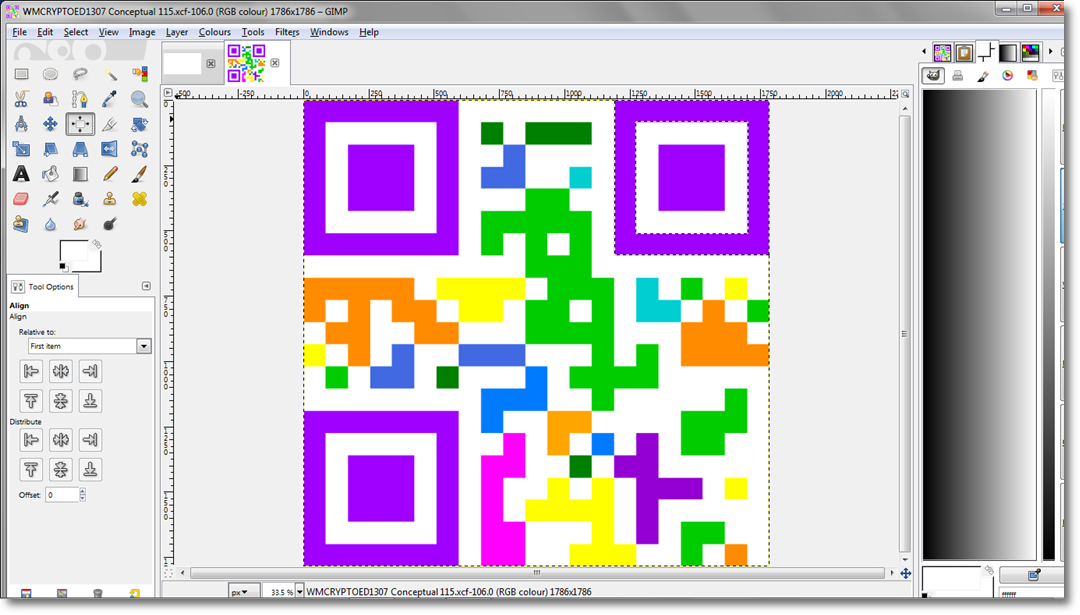Show previous dock tabs with left arrow
The image size is (1080, 615).
point(924,52)
